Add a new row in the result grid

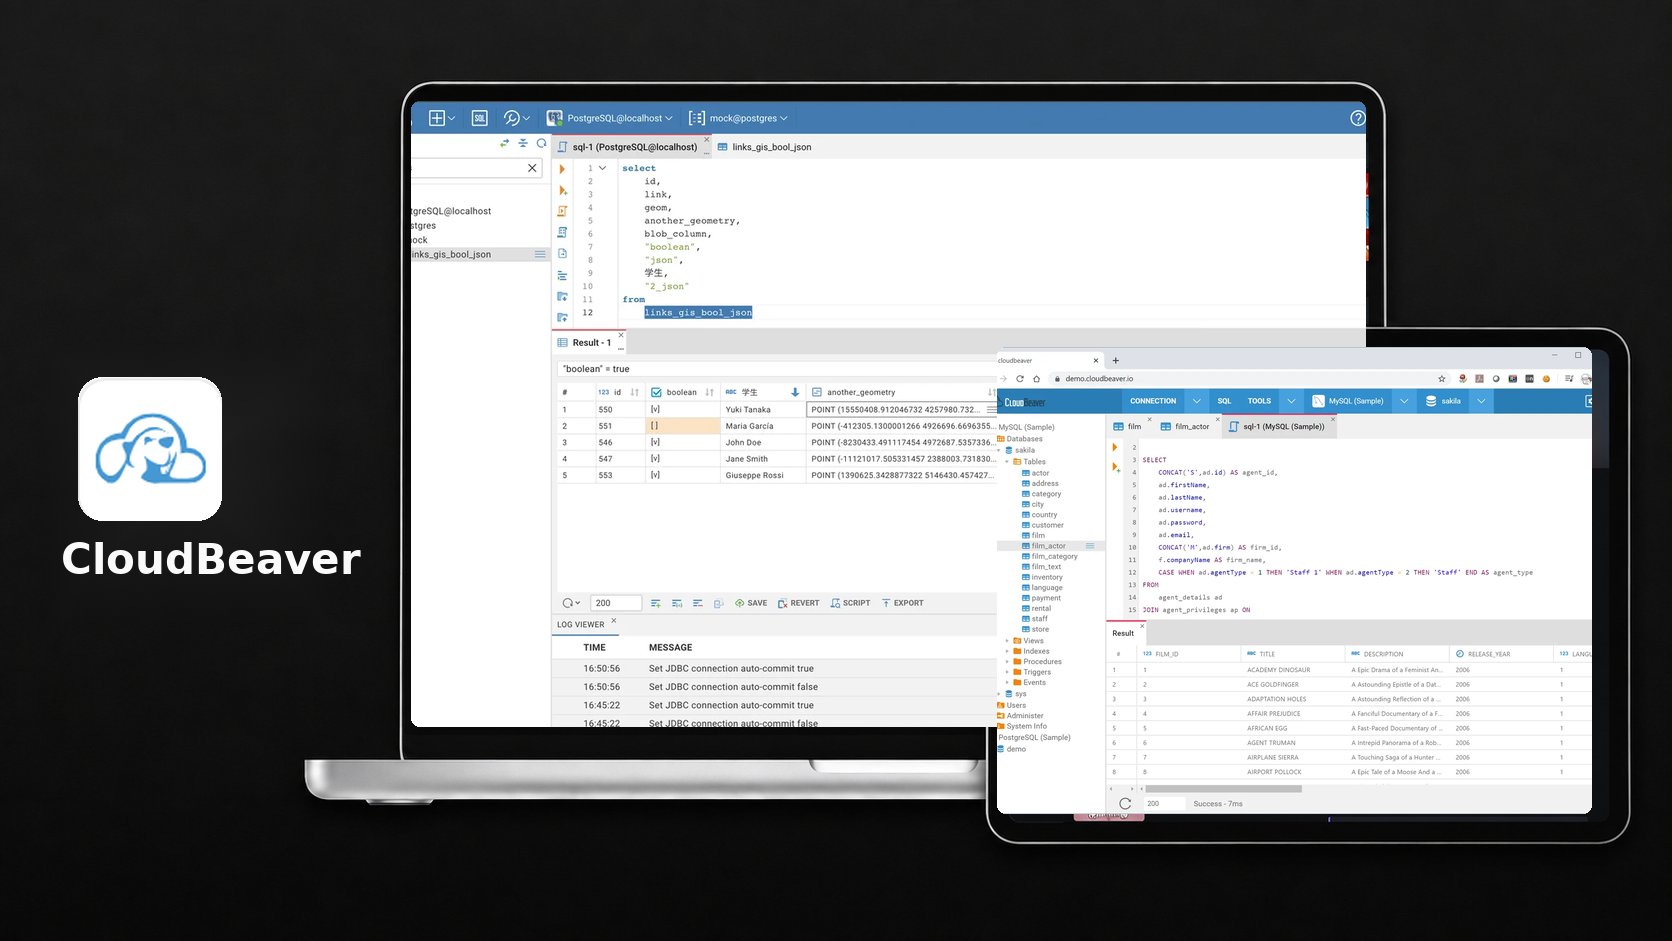pos(655,603)
